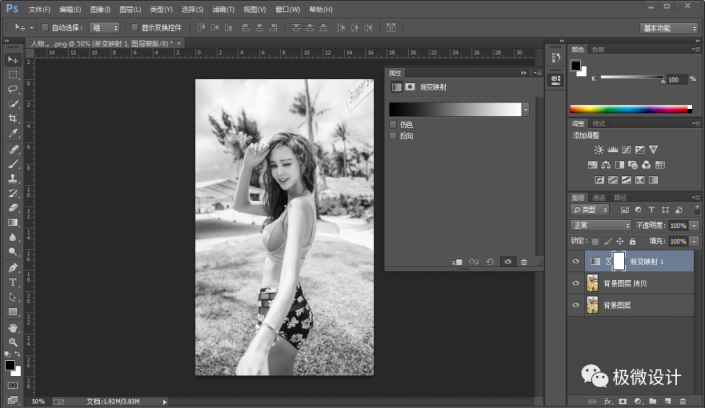Select the 渐变映射 1 layer mask thumbnail
Image resolution: width=705 pixels, height=408 pixels.
tap(619, 261)
